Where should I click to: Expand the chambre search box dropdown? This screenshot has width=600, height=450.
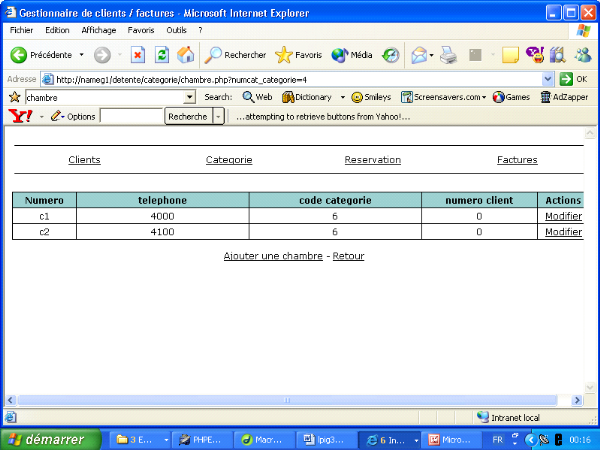point(190,97)
